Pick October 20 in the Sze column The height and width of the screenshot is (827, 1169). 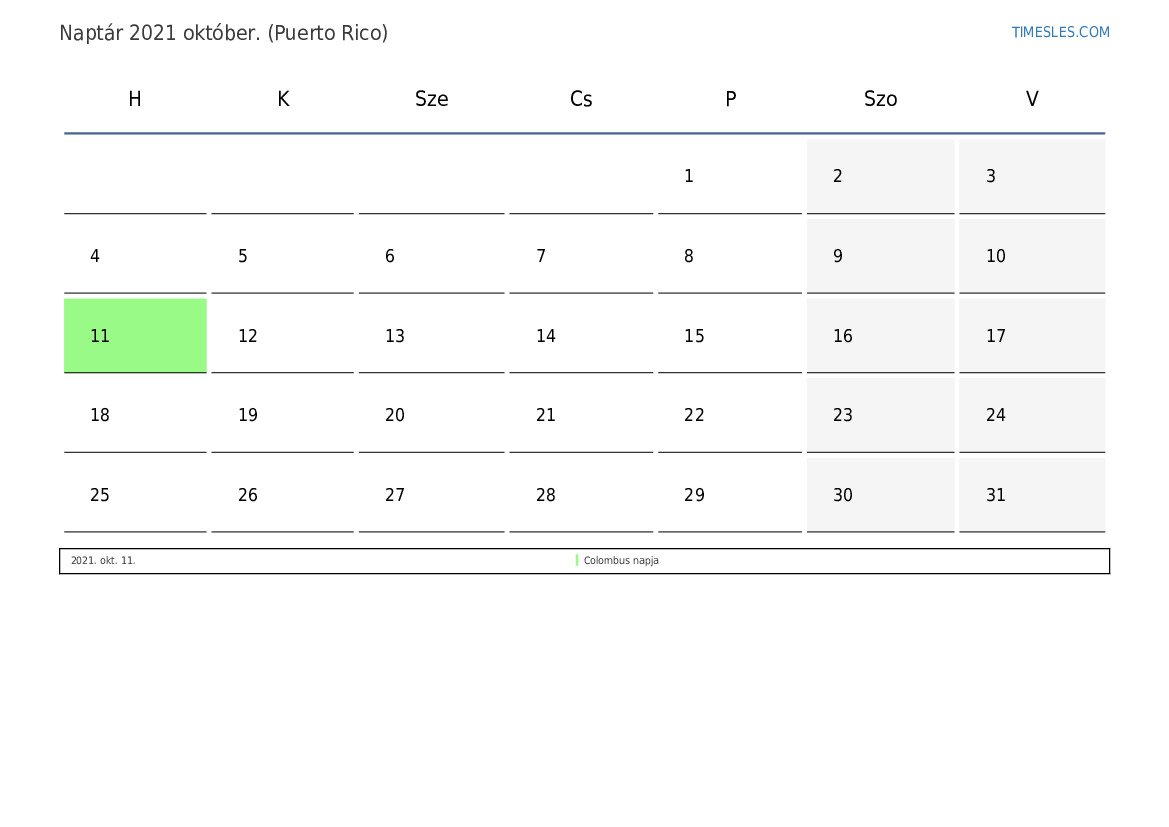pyautogui.click(x=431, y=415)
